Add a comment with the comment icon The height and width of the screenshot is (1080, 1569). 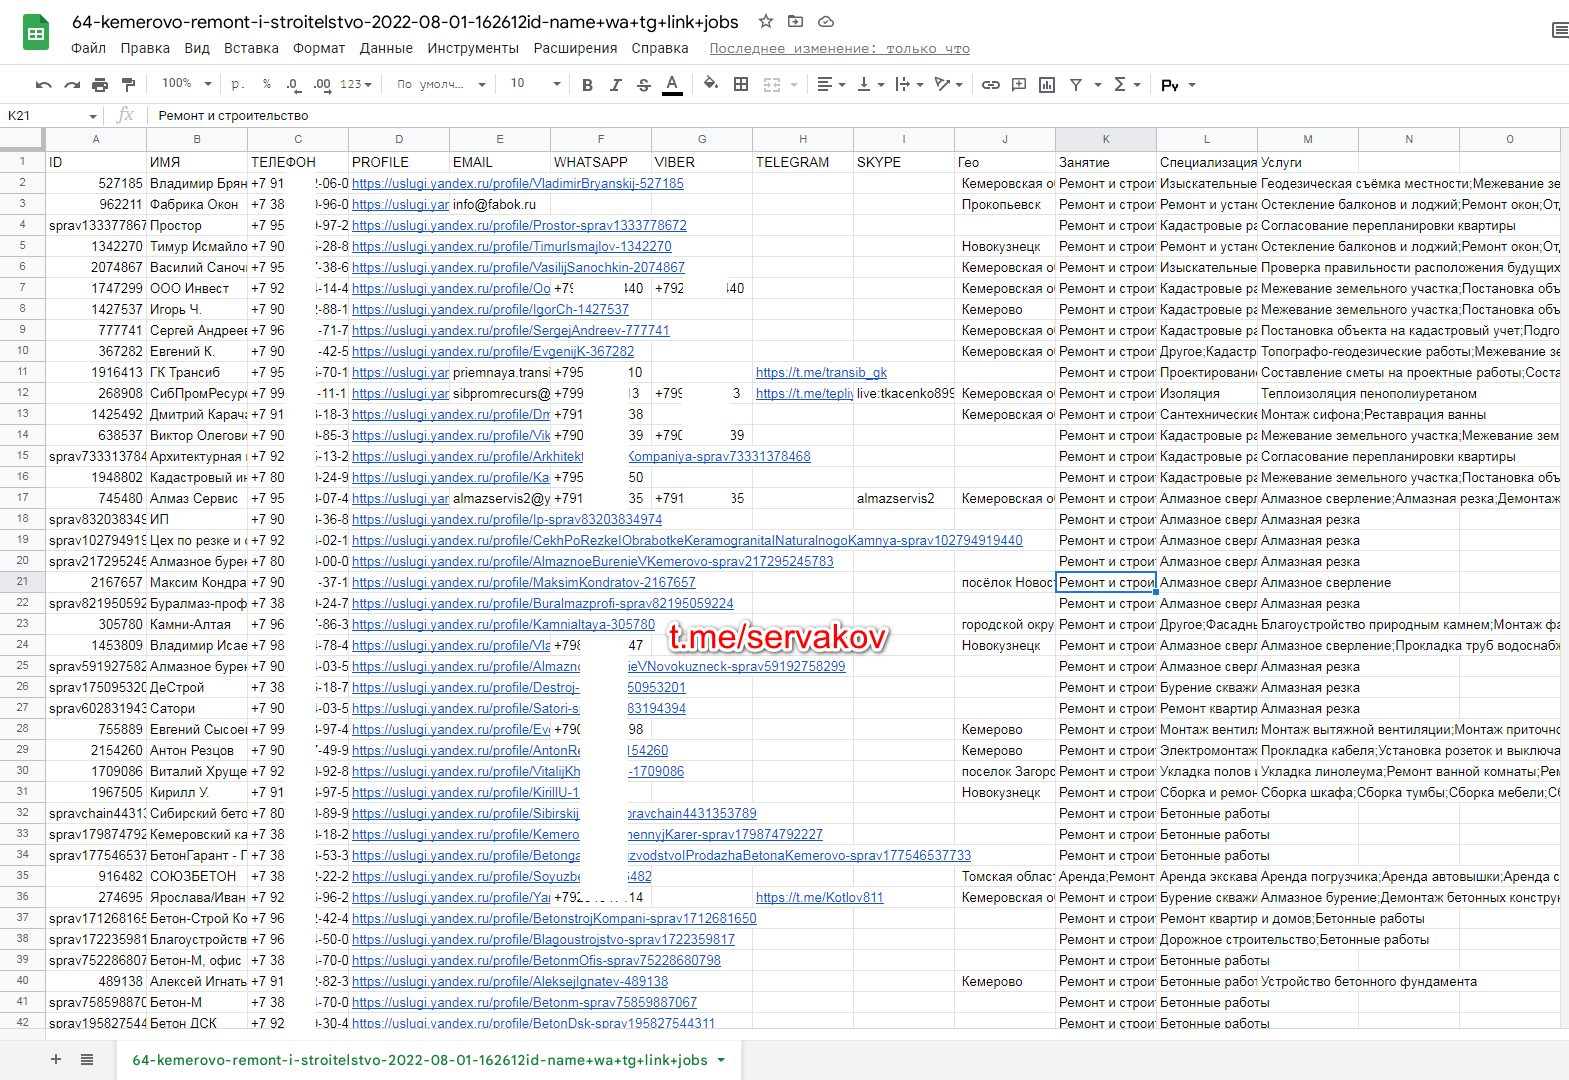click(x=1019, y=85)
